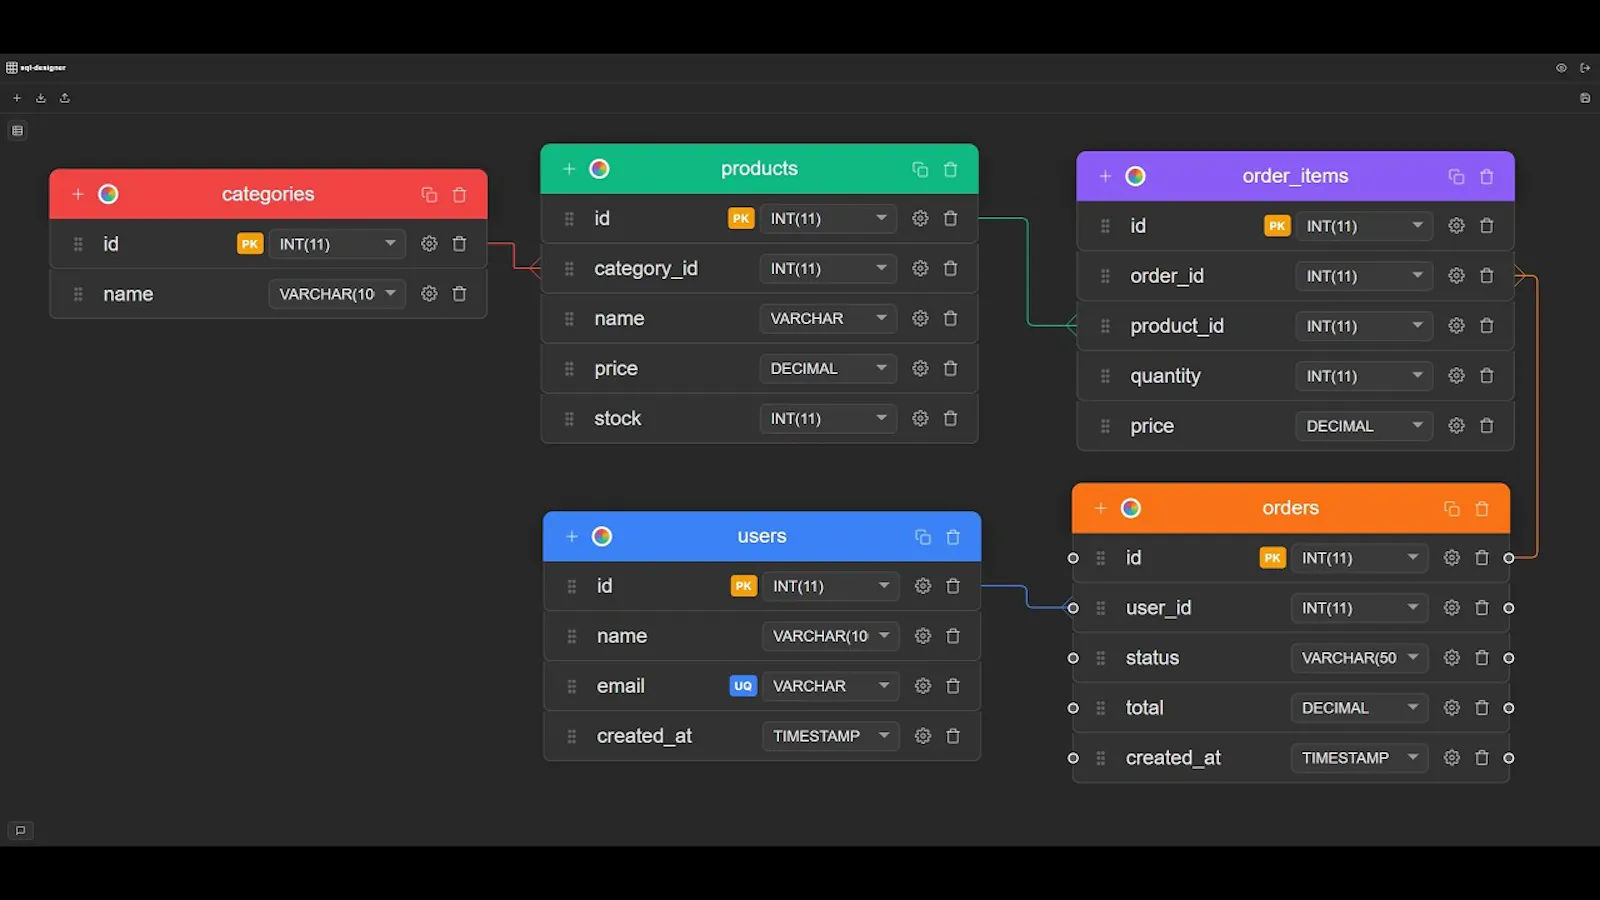Screen dimensions: 1600x900
Task: Click the export upload icon in toolbar
Action: [x=65, y=98]
